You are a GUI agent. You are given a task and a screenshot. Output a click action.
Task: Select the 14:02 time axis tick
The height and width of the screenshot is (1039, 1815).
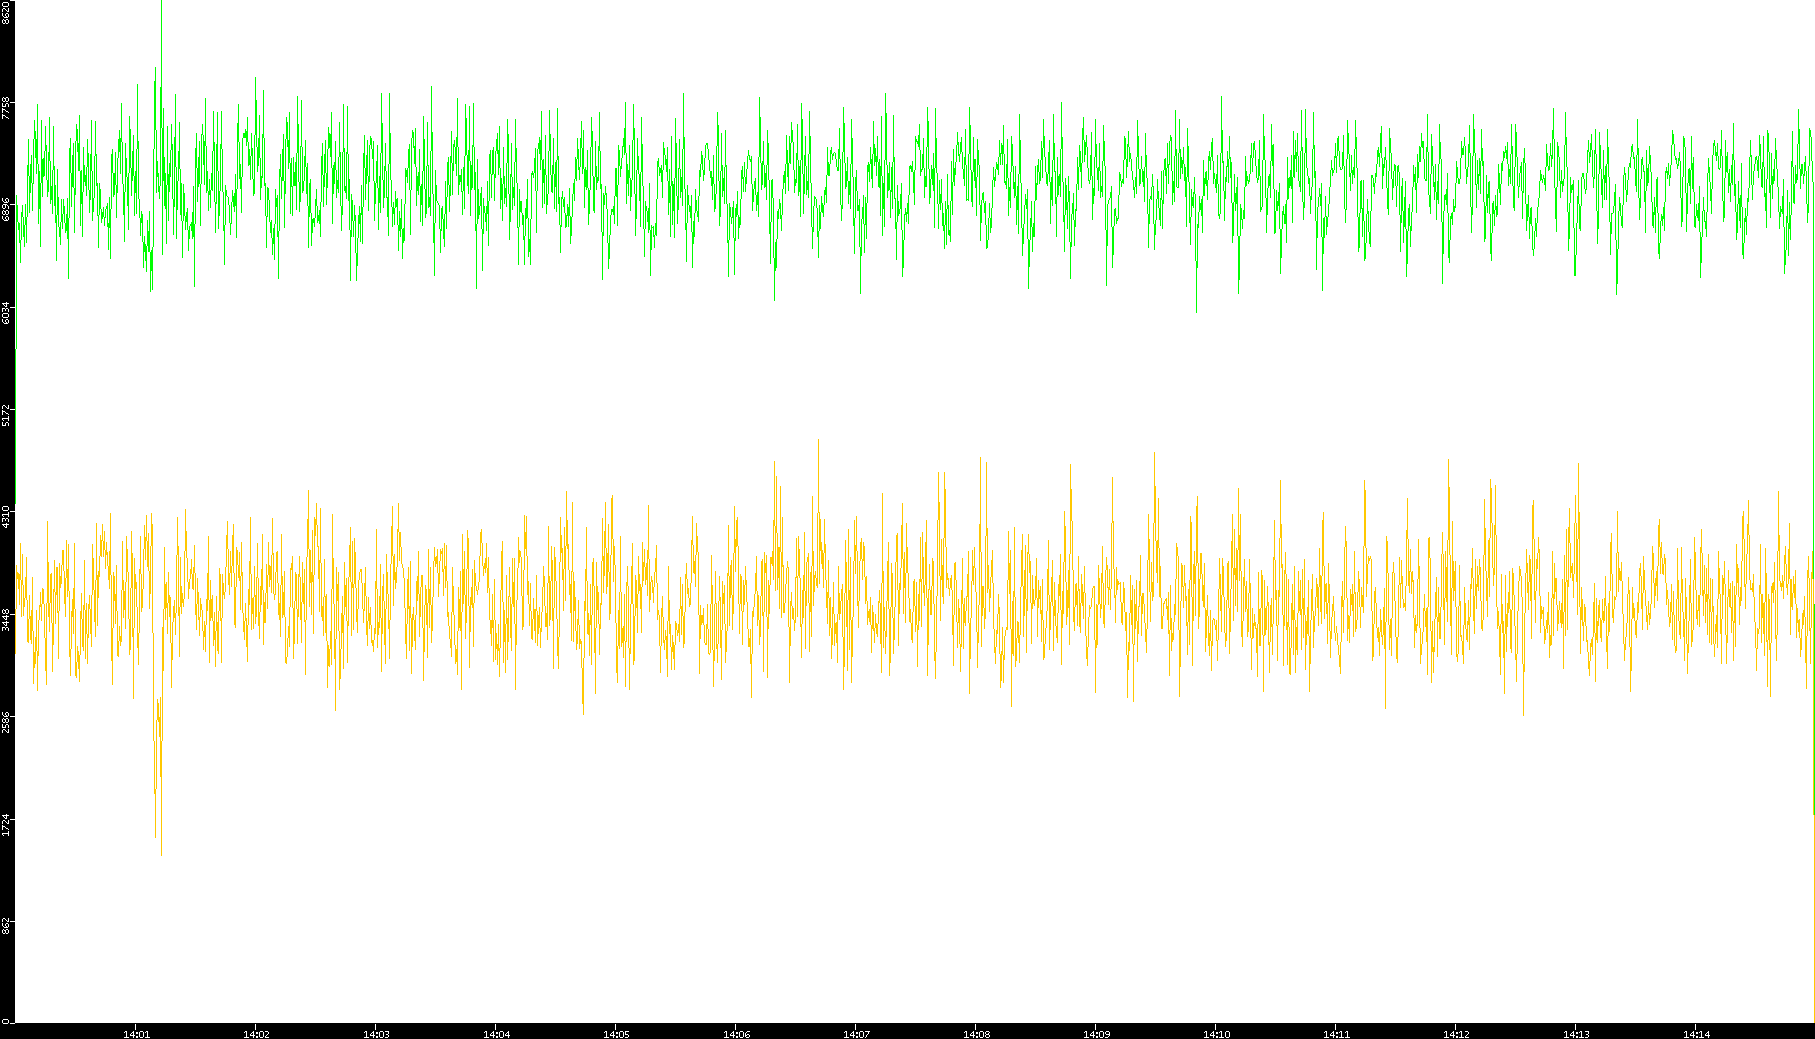coord(256,1033)
